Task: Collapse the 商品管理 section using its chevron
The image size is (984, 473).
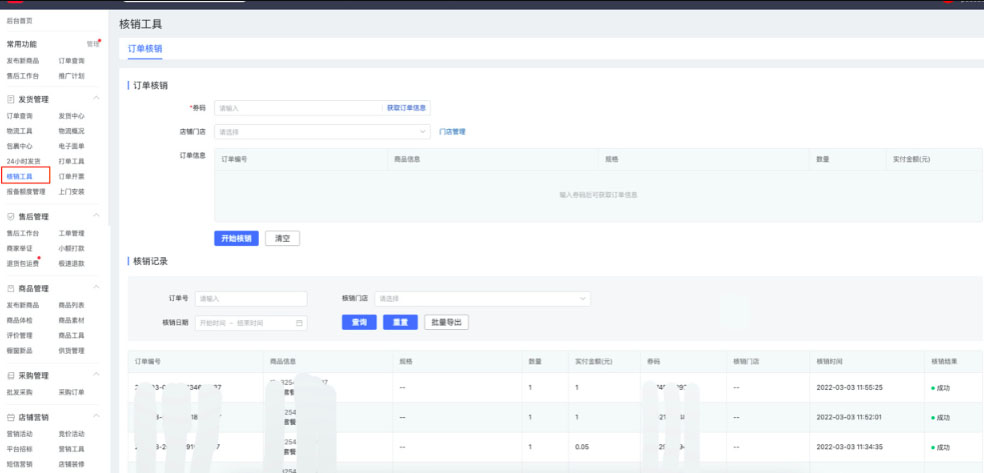Action: click(96, 288)
